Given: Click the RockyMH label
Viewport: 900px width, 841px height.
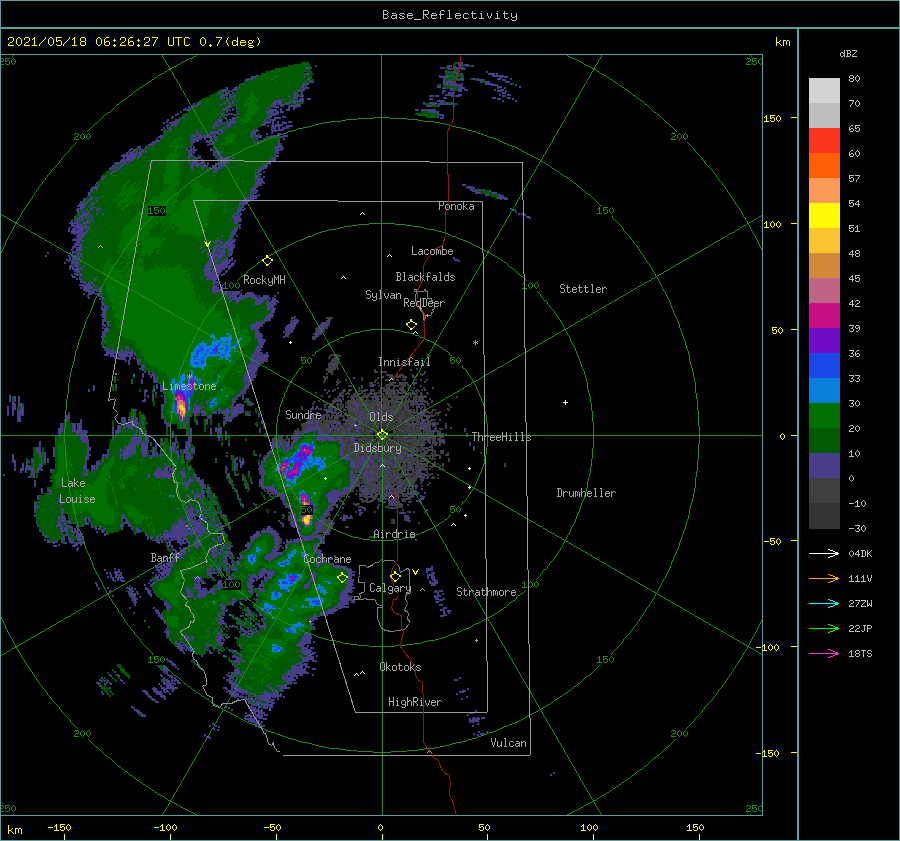Looking at the screenshot, I should point(264,280).
